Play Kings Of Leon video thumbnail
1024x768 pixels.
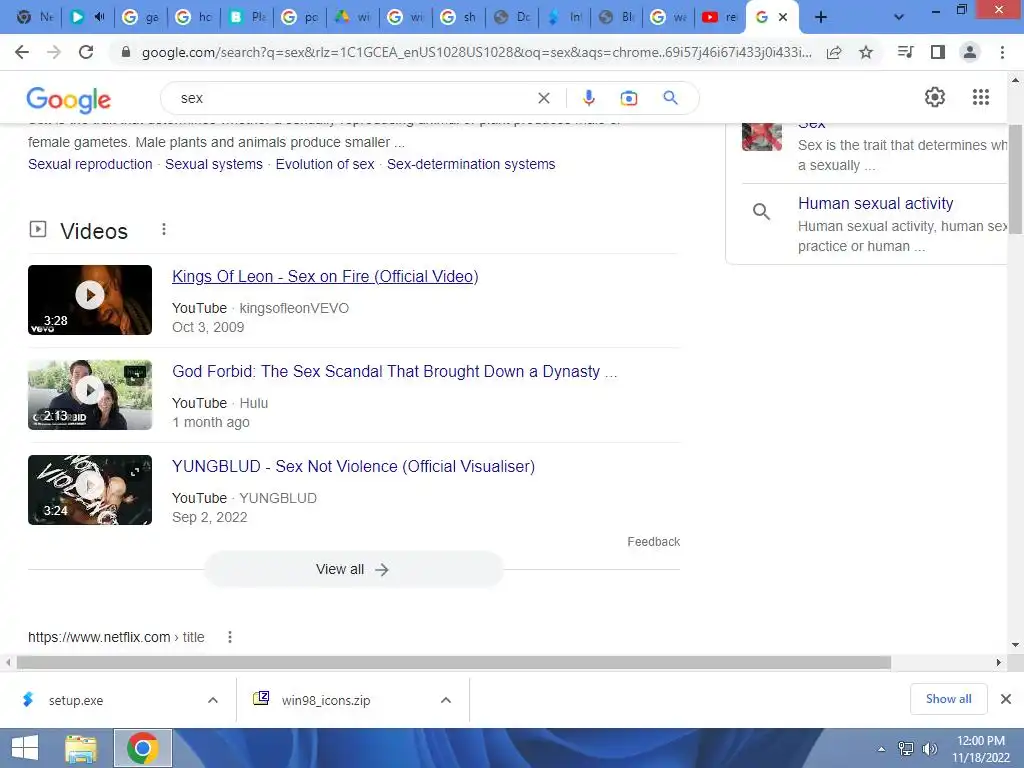coord(90,300)
